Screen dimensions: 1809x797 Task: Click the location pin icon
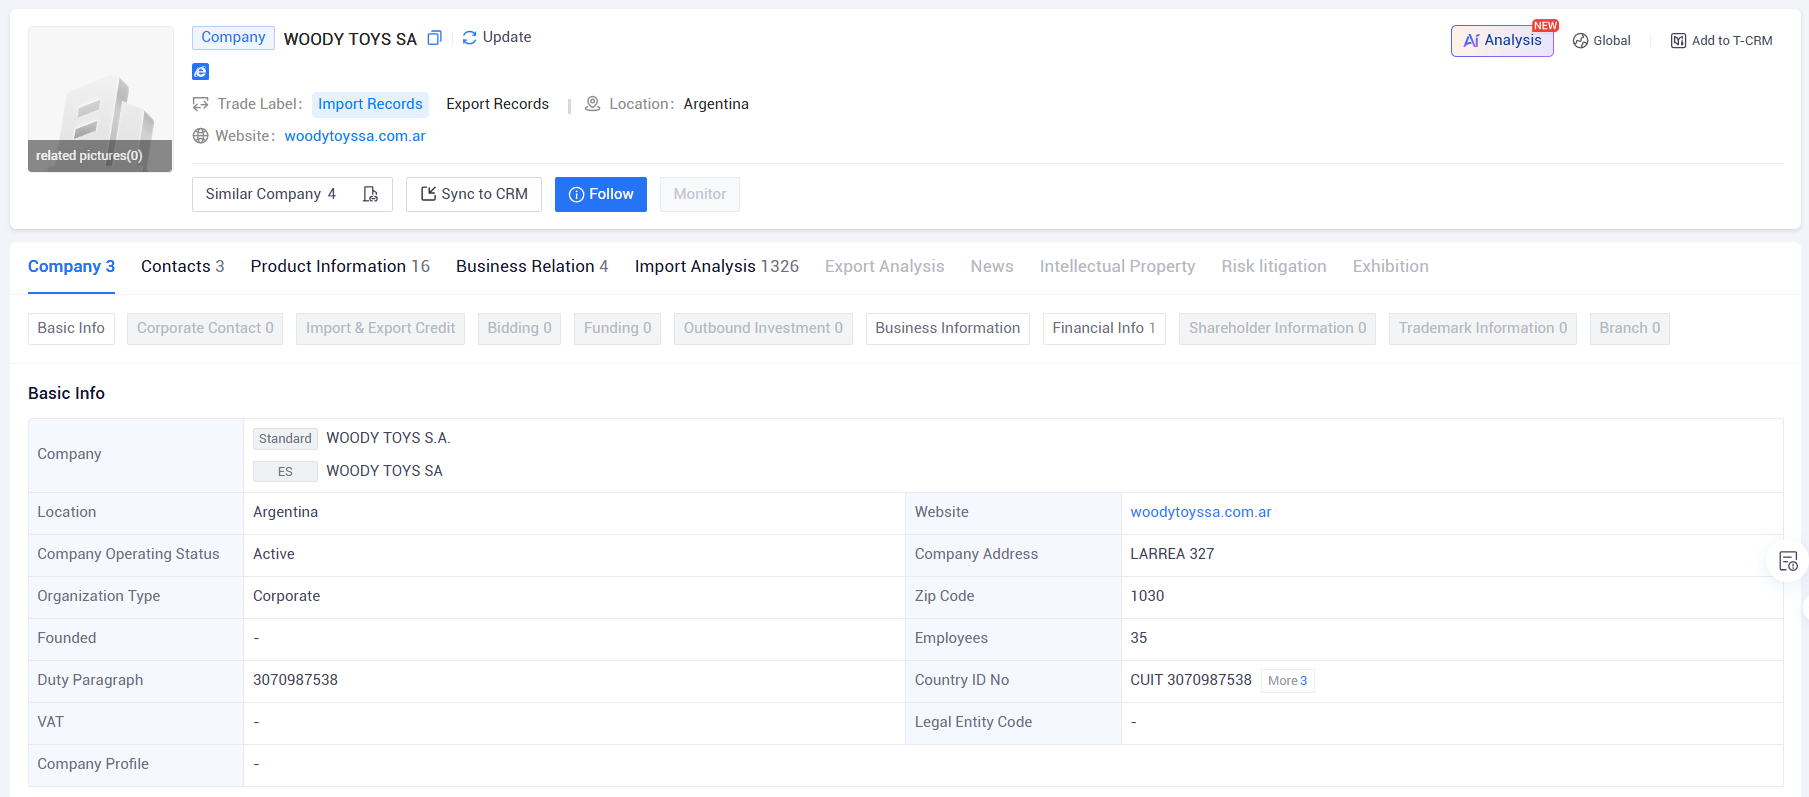tap(592, 104)
